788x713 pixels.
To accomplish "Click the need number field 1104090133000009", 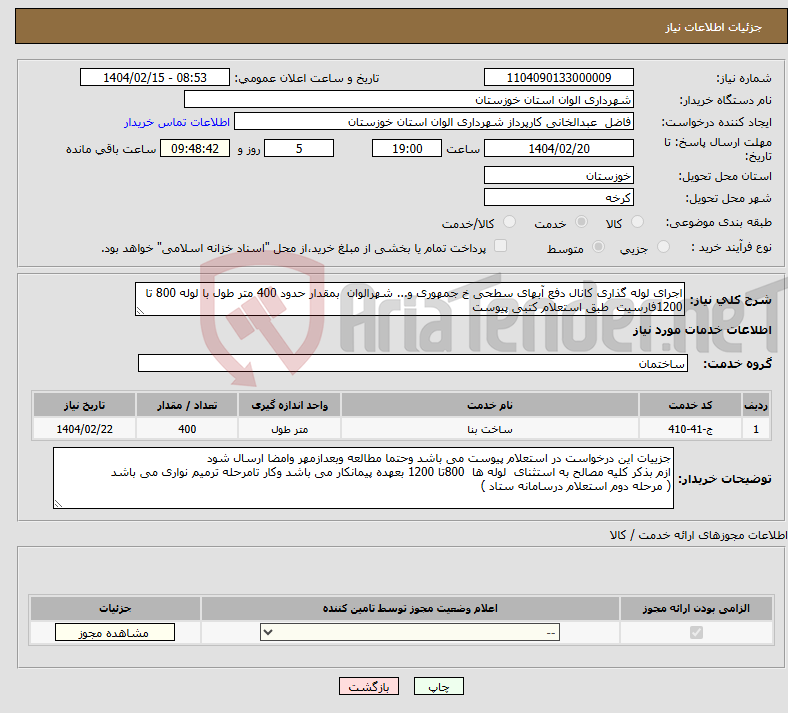I will (558, 77).
